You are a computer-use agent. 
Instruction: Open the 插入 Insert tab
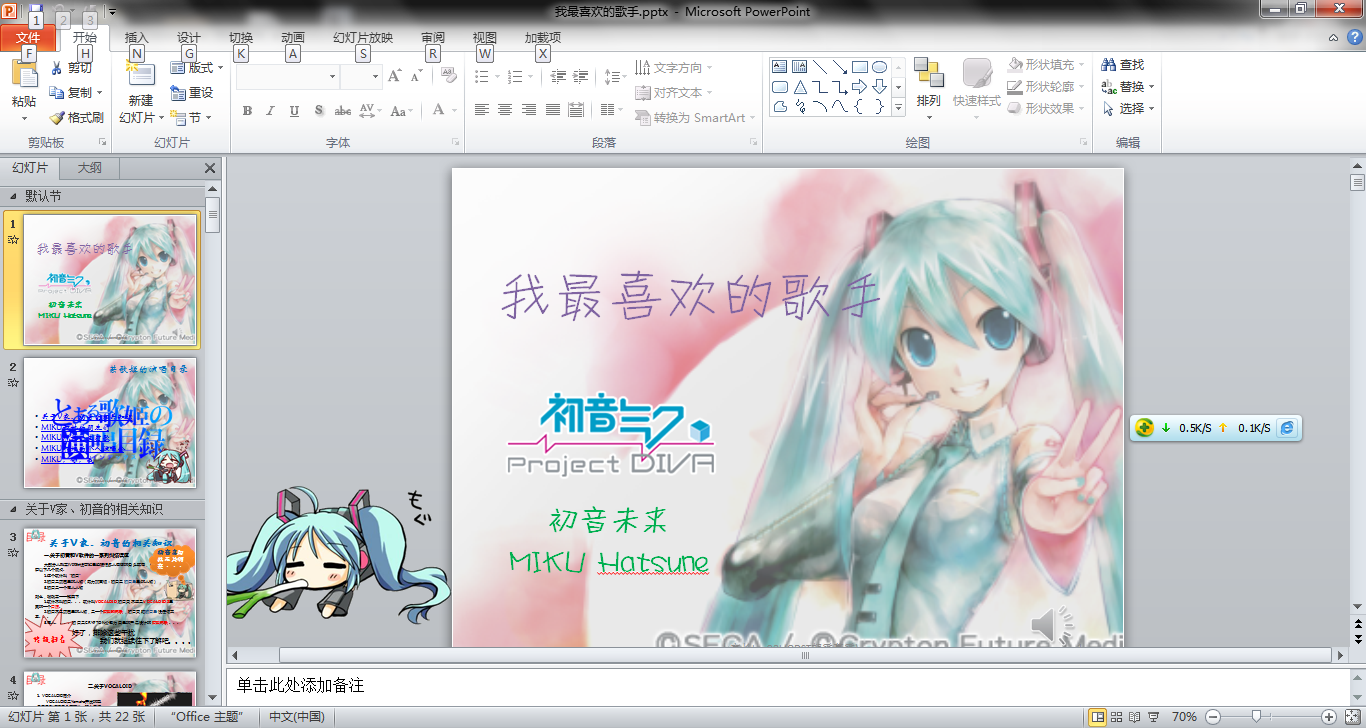tap(137, 38)
